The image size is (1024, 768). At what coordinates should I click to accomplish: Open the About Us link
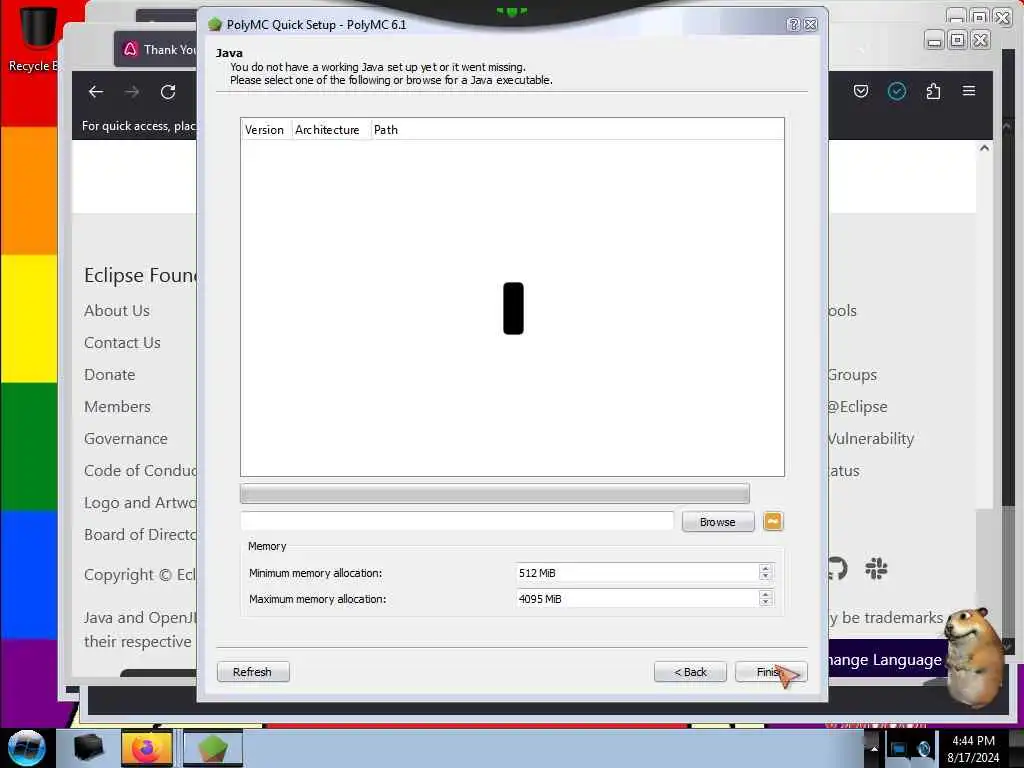[x=117, y=311]
